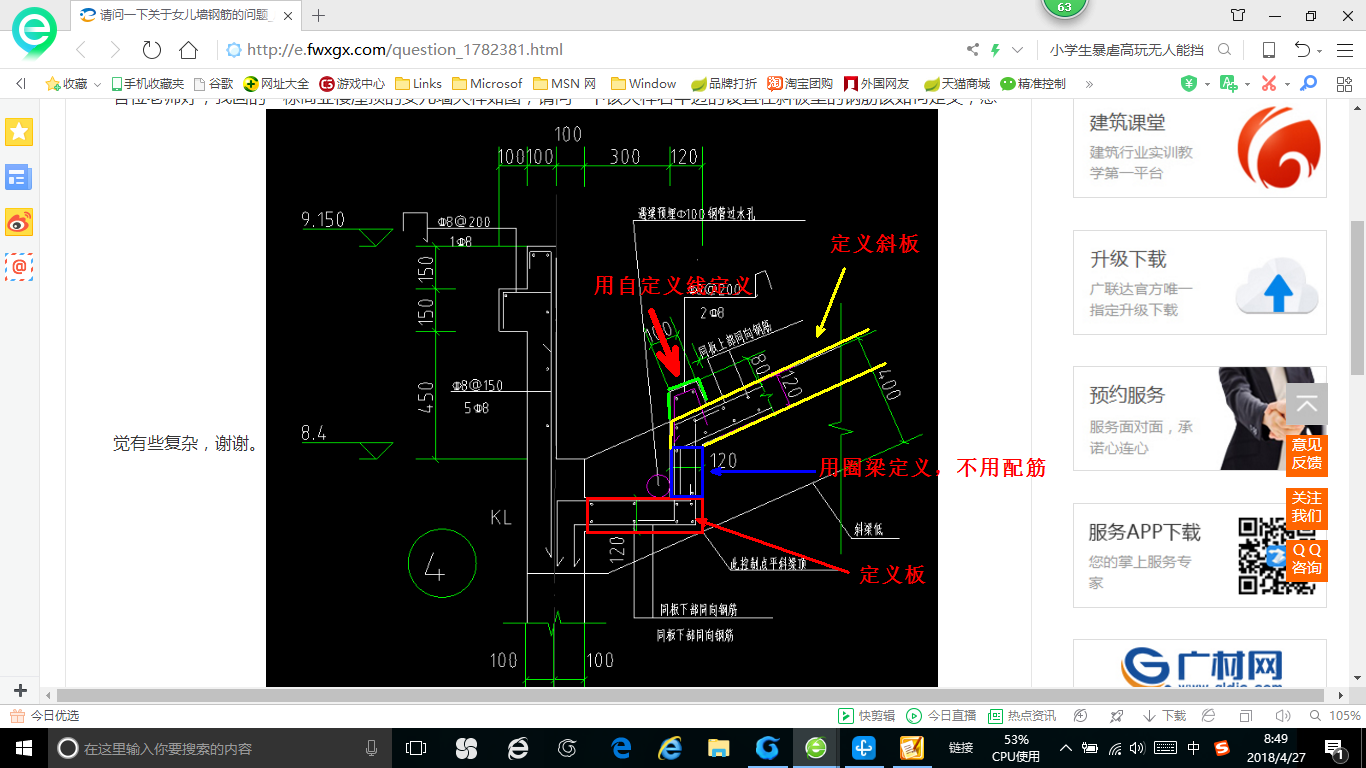Image resolution: width=1366 pixels, height=768 pixels.
Task: Open the 游戏中心 bookmark
Action: point(352,84)
